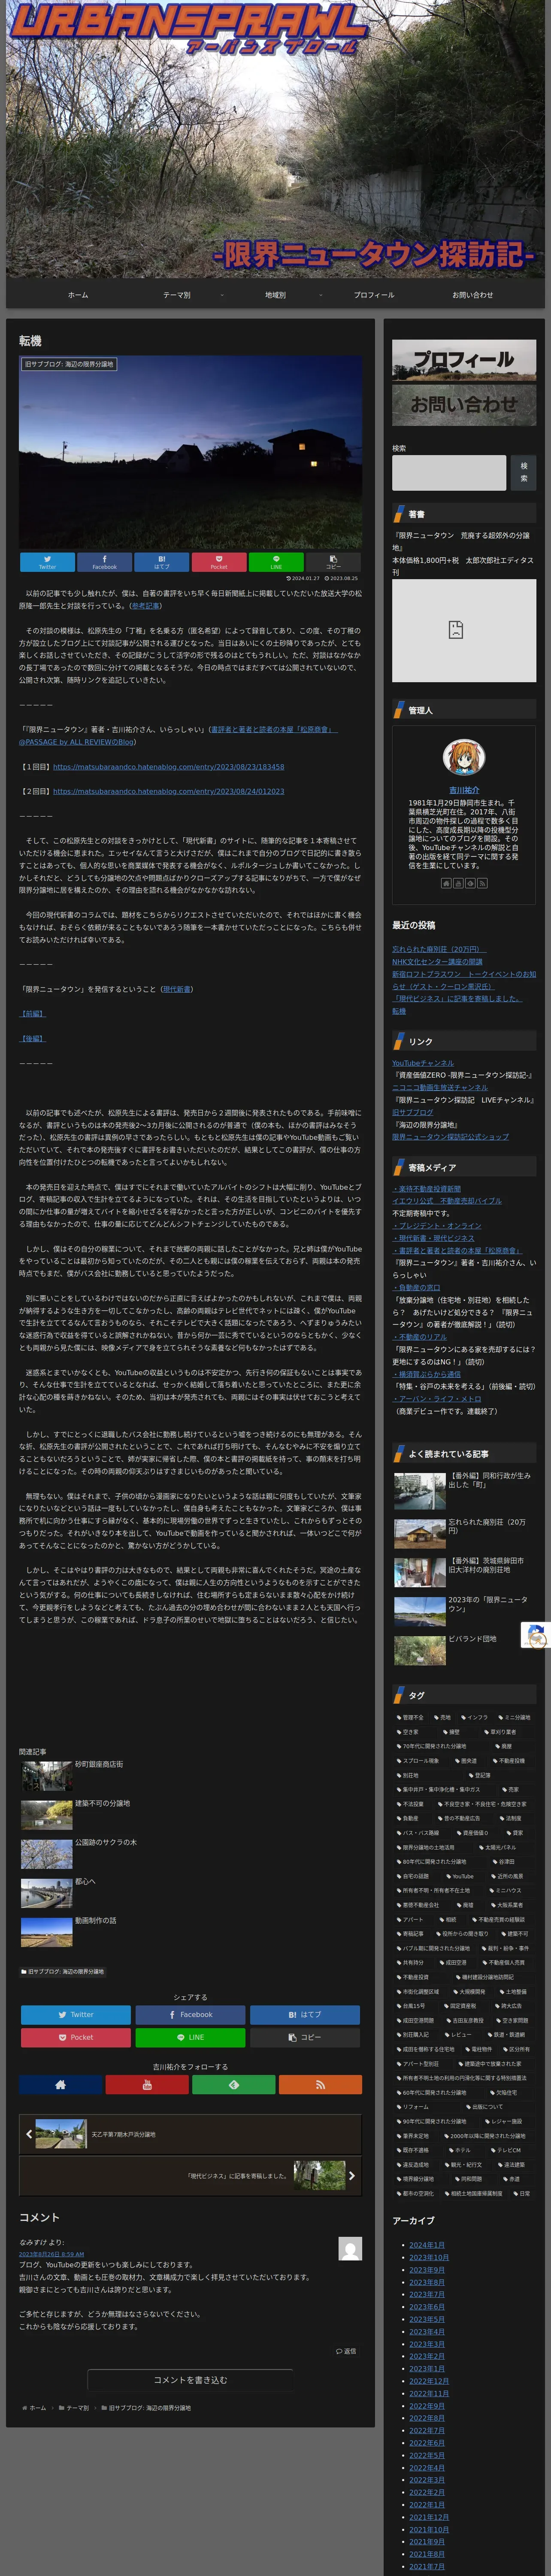The image size is (551, 2576).
Task: Expand the テーマ別 menu chevron
Action: pos(222,295)
